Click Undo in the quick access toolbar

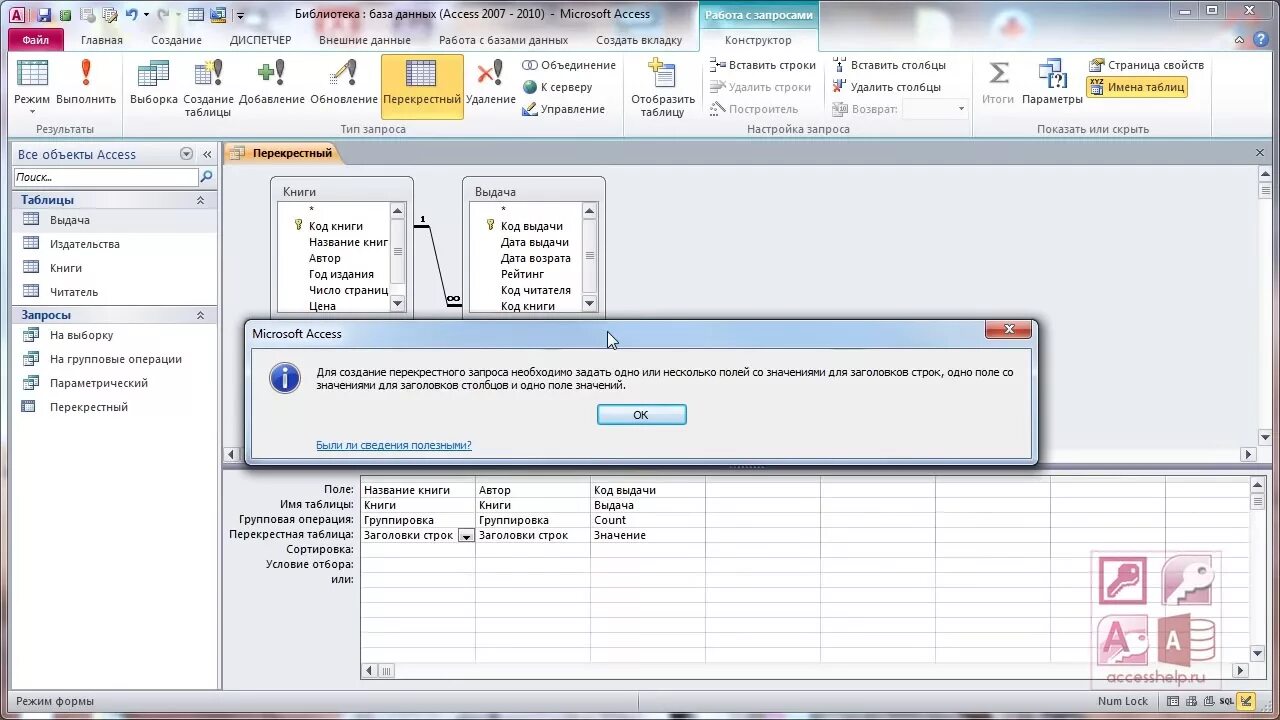point(131,15)
